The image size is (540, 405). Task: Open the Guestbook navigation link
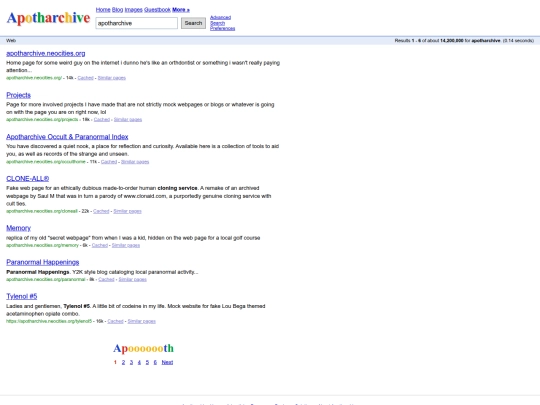[157, 10]
